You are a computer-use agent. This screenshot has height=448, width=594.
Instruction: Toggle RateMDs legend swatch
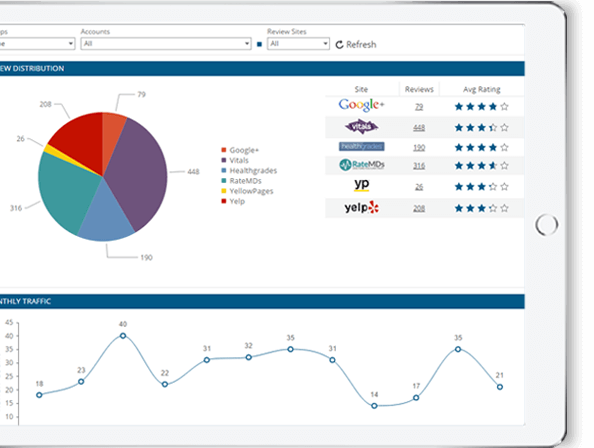click(224, 181)
